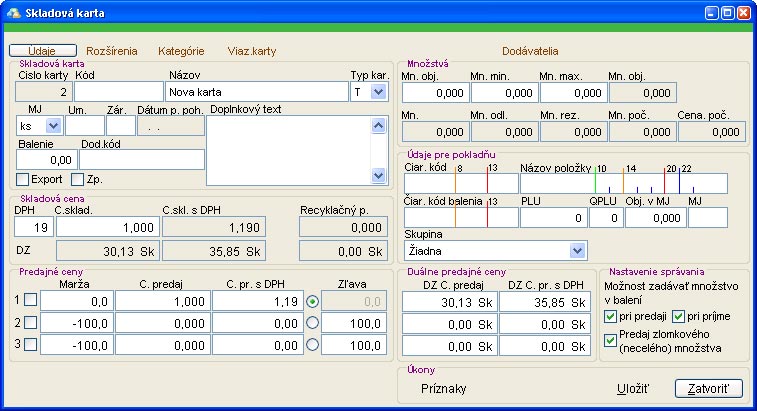Click the Príznaky label in Úkony

(x=443, y=388)
